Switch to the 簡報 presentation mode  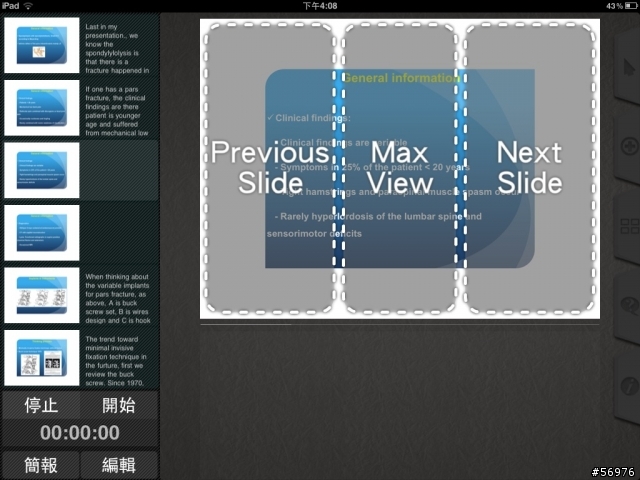41,465
